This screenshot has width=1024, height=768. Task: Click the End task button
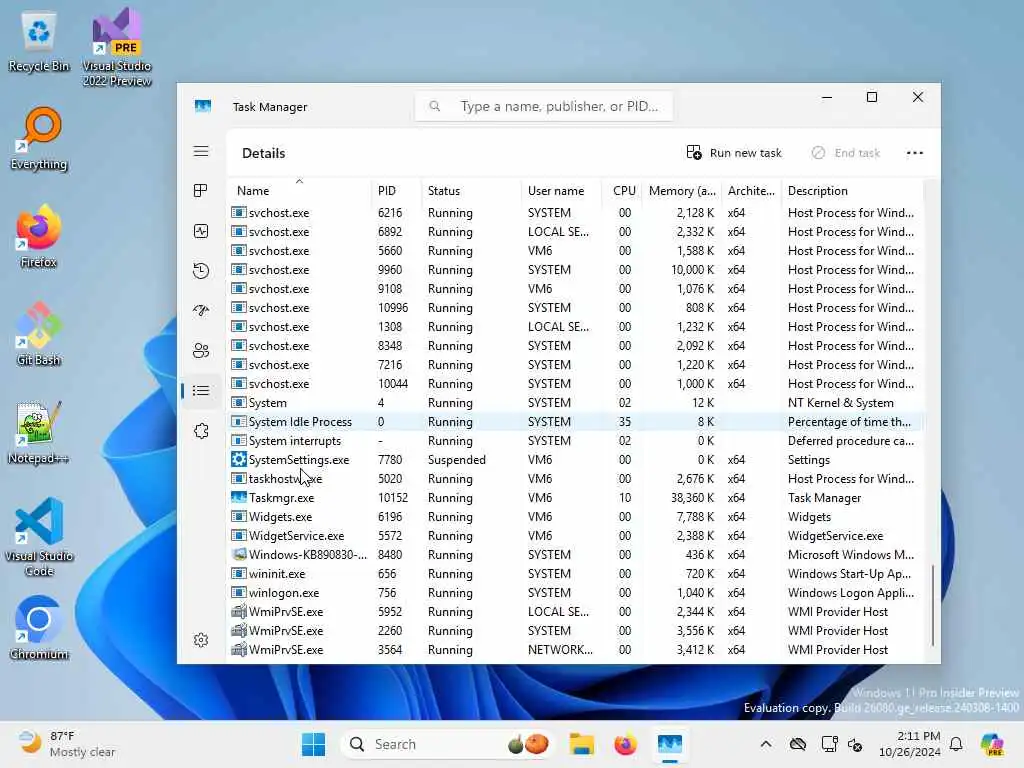846,153
